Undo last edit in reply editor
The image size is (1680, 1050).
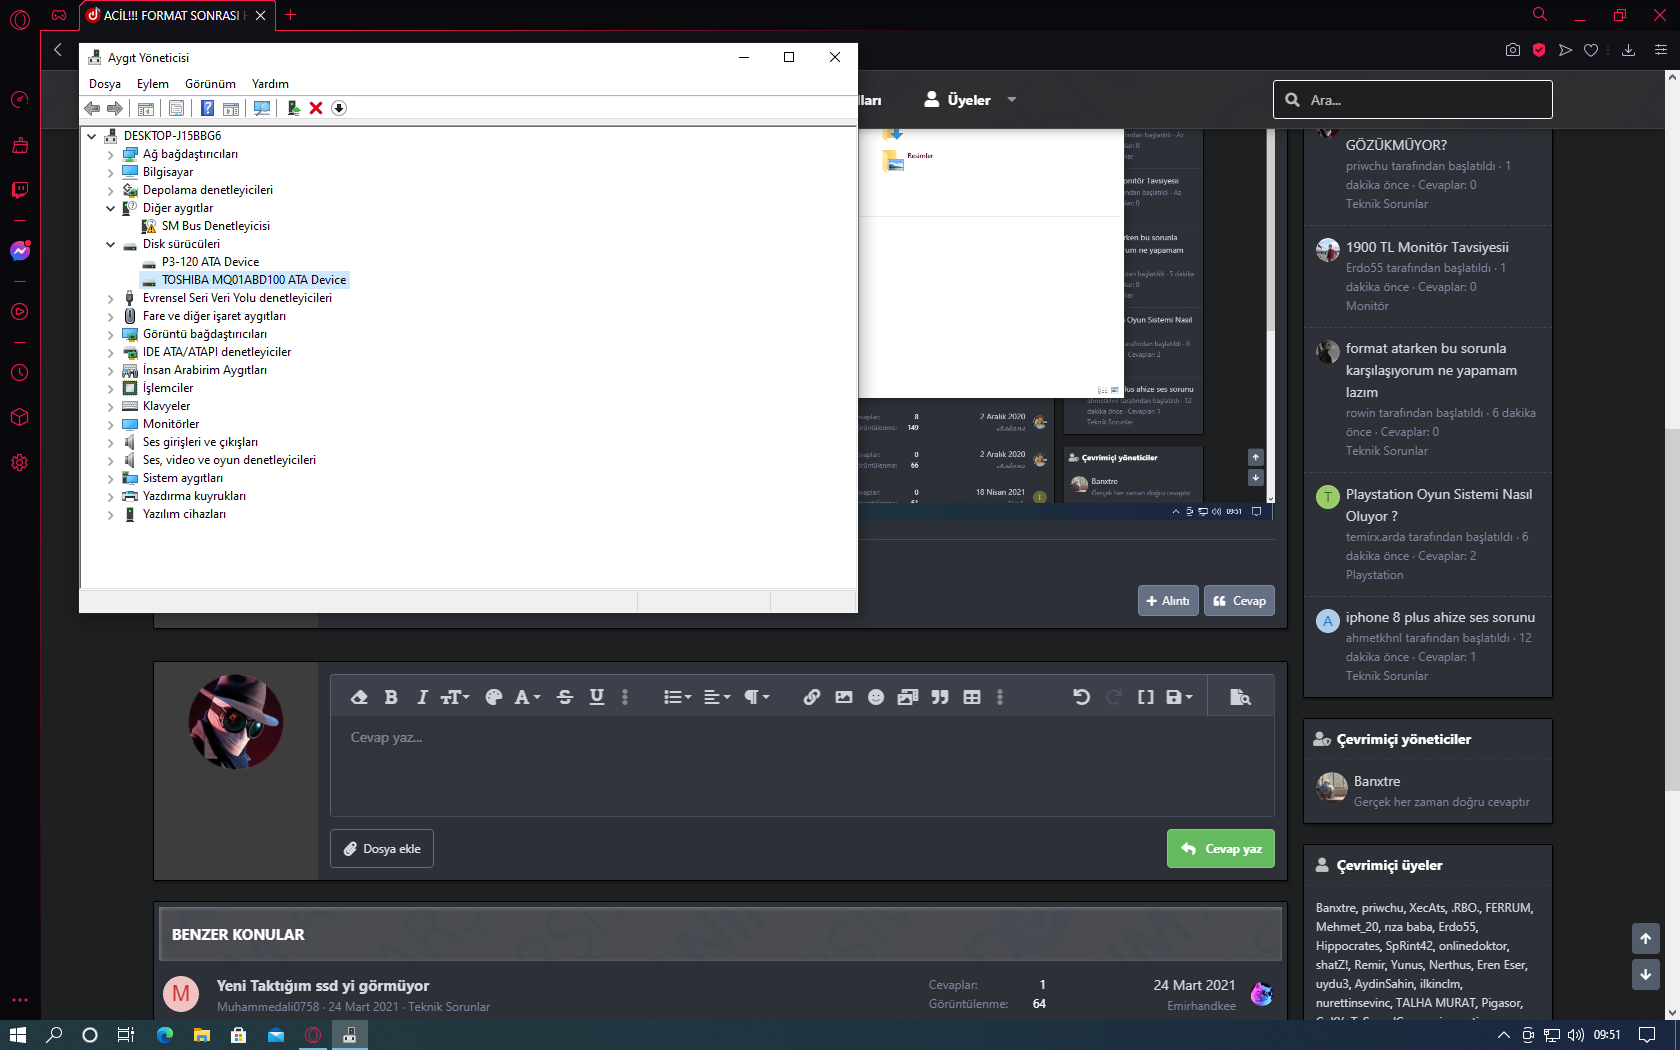pos(1081,697)
